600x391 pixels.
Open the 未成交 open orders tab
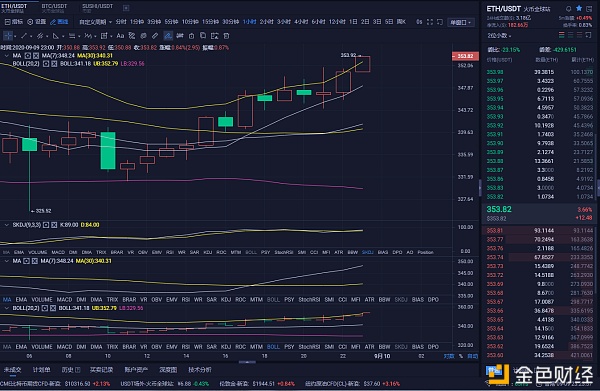click(x=13, y=370)
